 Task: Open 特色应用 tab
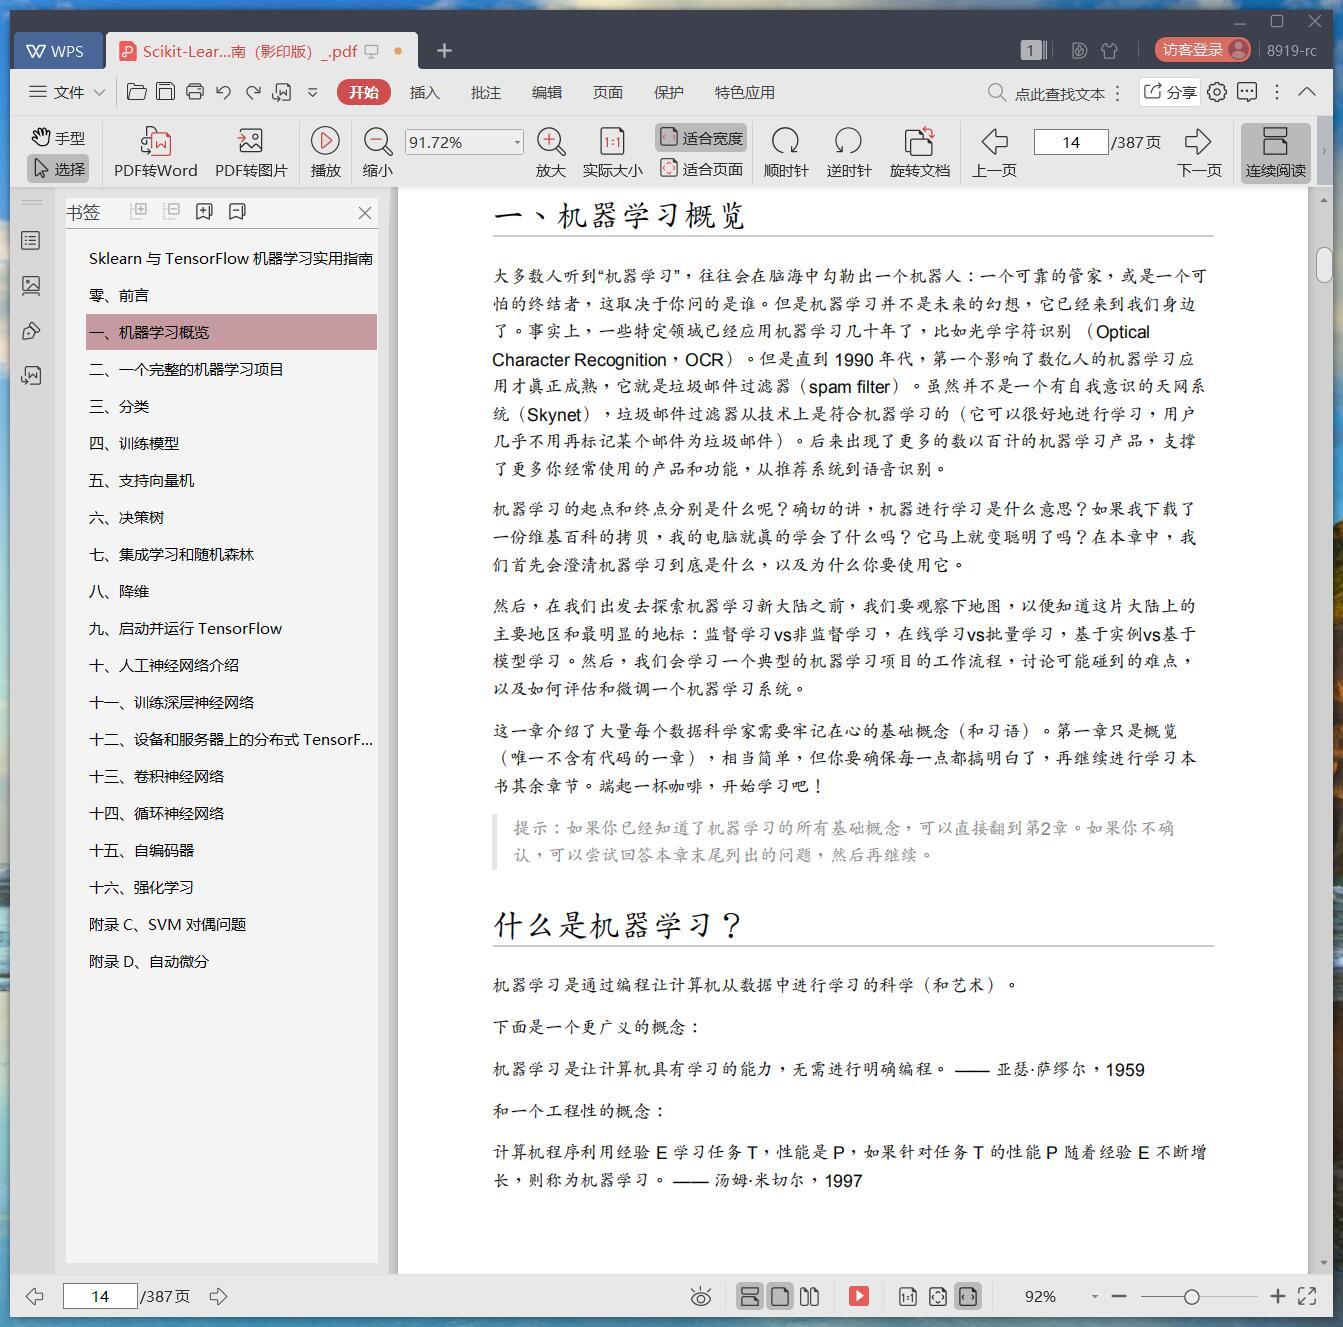(x=744, y=92)
